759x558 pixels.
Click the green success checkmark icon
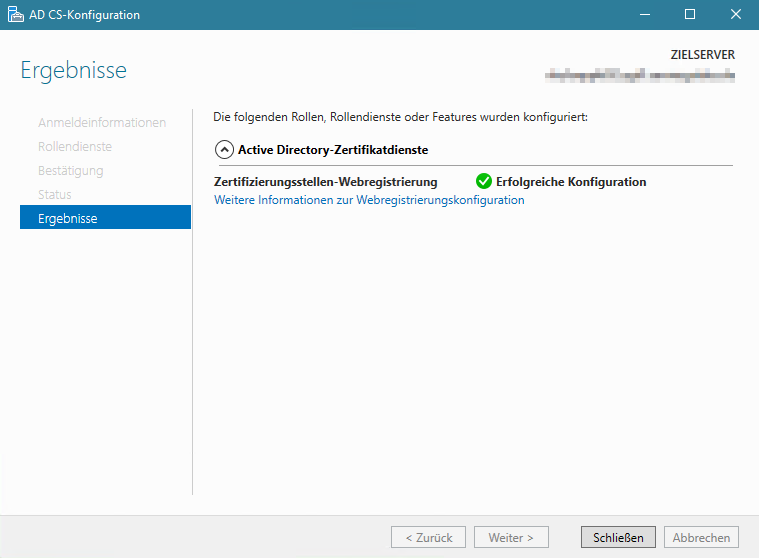pyautogui.click(x=484, y=181)
